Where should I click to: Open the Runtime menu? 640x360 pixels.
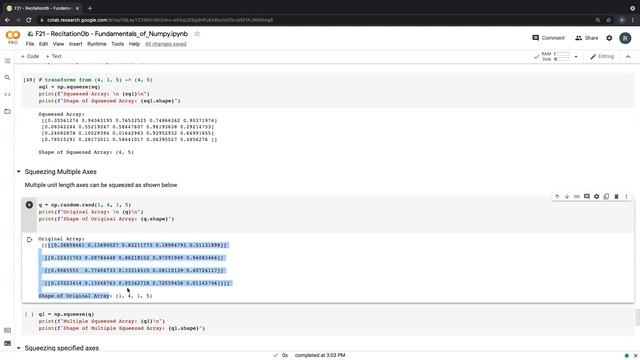pos(97,44)
